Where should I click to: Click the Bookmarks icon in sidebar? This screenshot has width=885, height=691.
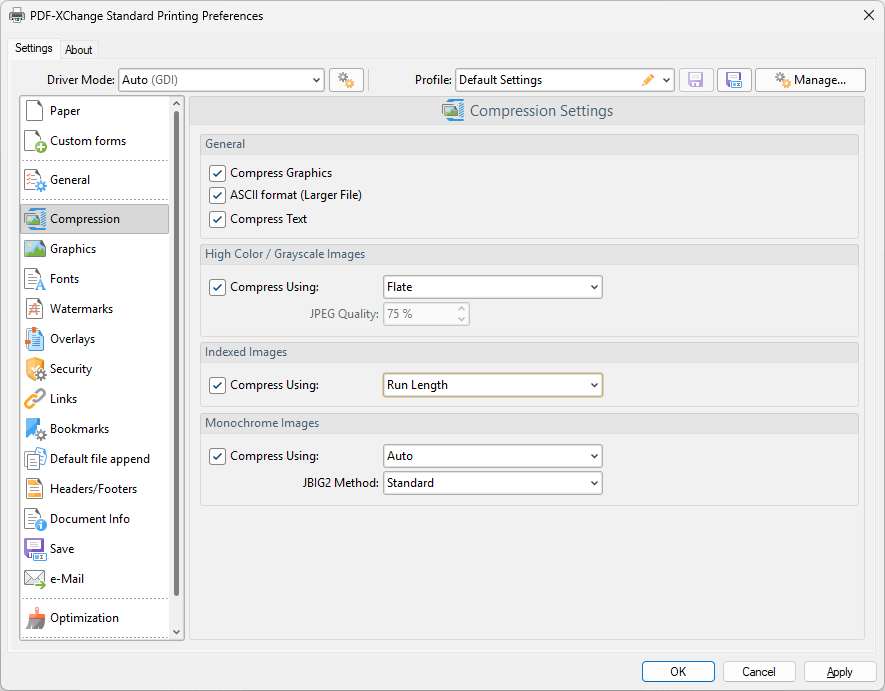tap(35, 429)
